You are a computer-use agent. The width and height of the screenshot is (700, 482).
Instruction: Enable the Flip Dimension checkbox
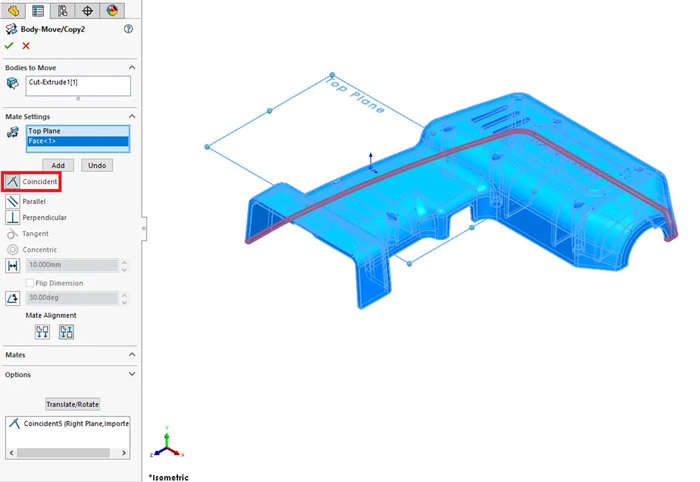(30, 283)
